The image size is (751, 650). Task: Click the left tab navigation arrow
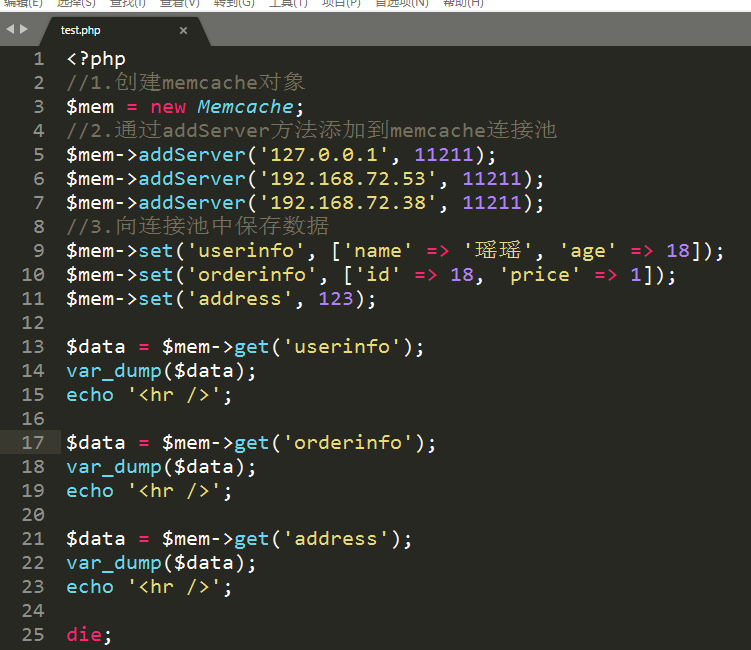pyautogui.click(x=10, y=29)
